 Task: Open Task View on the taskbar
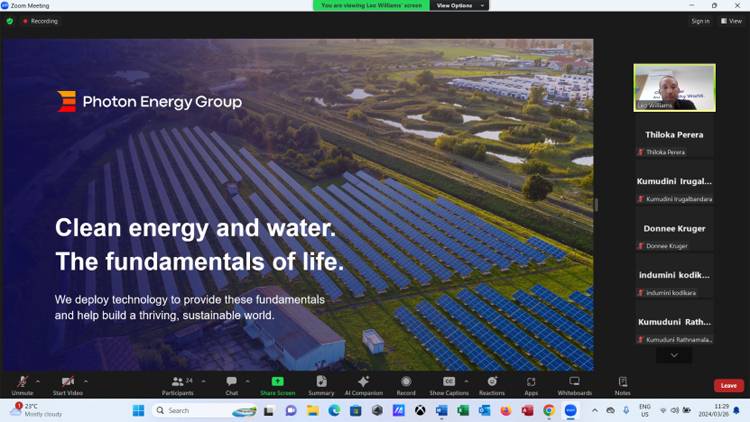click(x=269, y=411)
